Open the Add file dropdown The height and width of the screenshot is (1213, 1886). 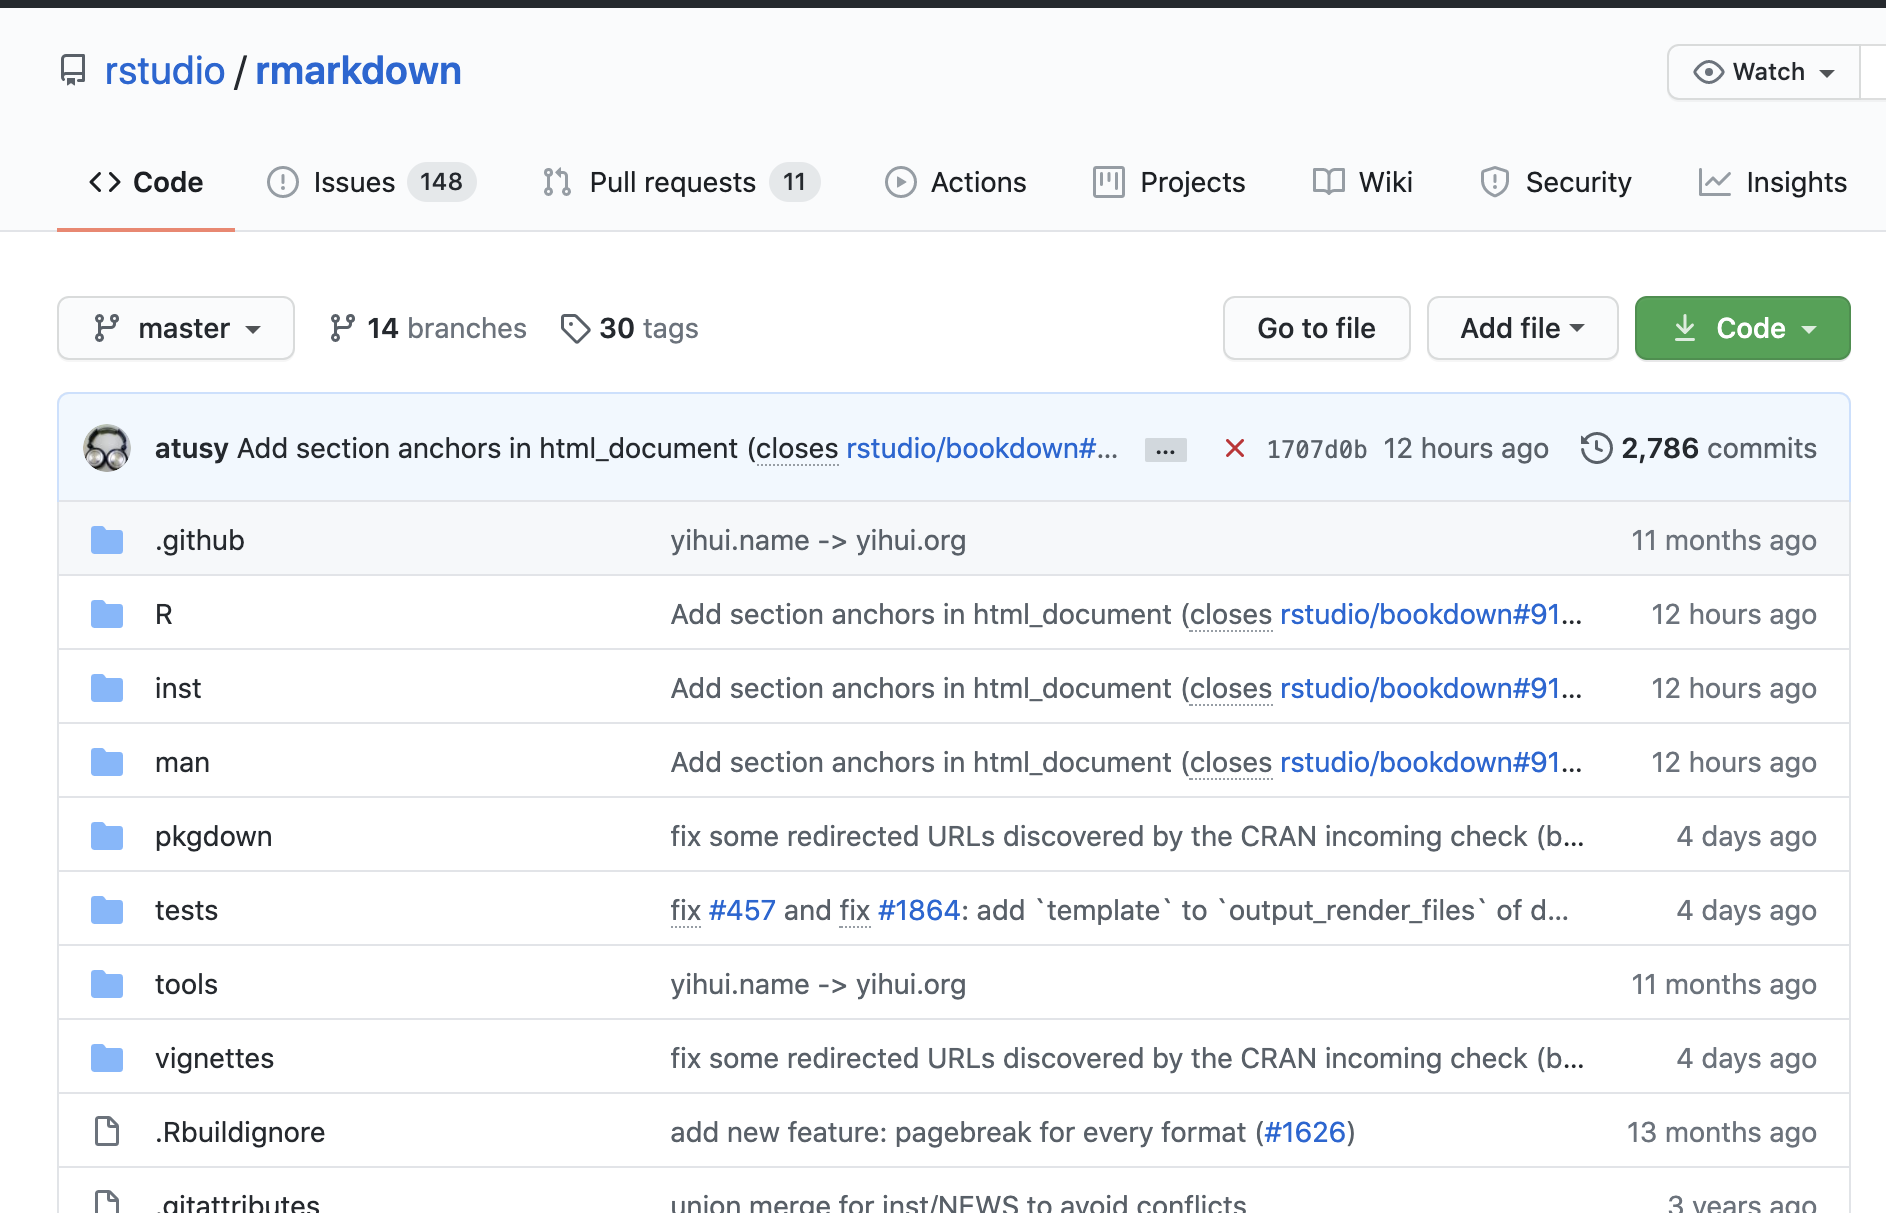click(1523, 328)
